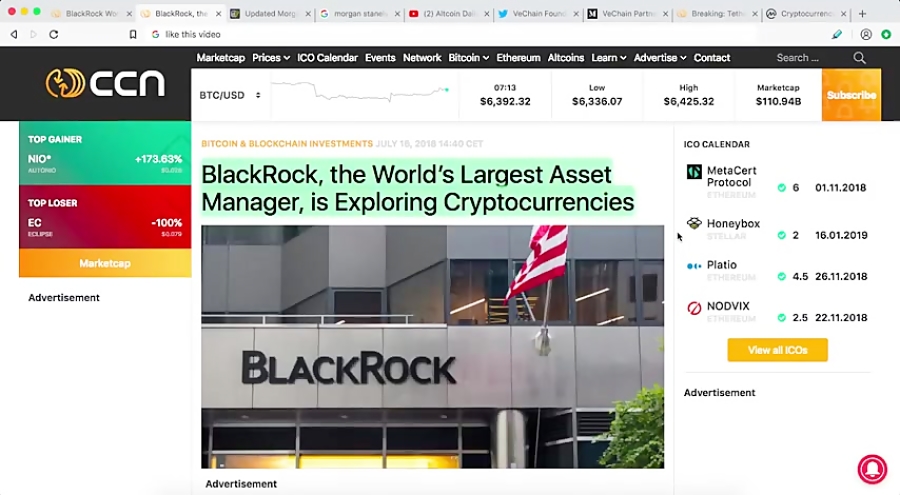Open the Events nav item
The width and height of the screenshot is (900, 495).
(380, 57)
